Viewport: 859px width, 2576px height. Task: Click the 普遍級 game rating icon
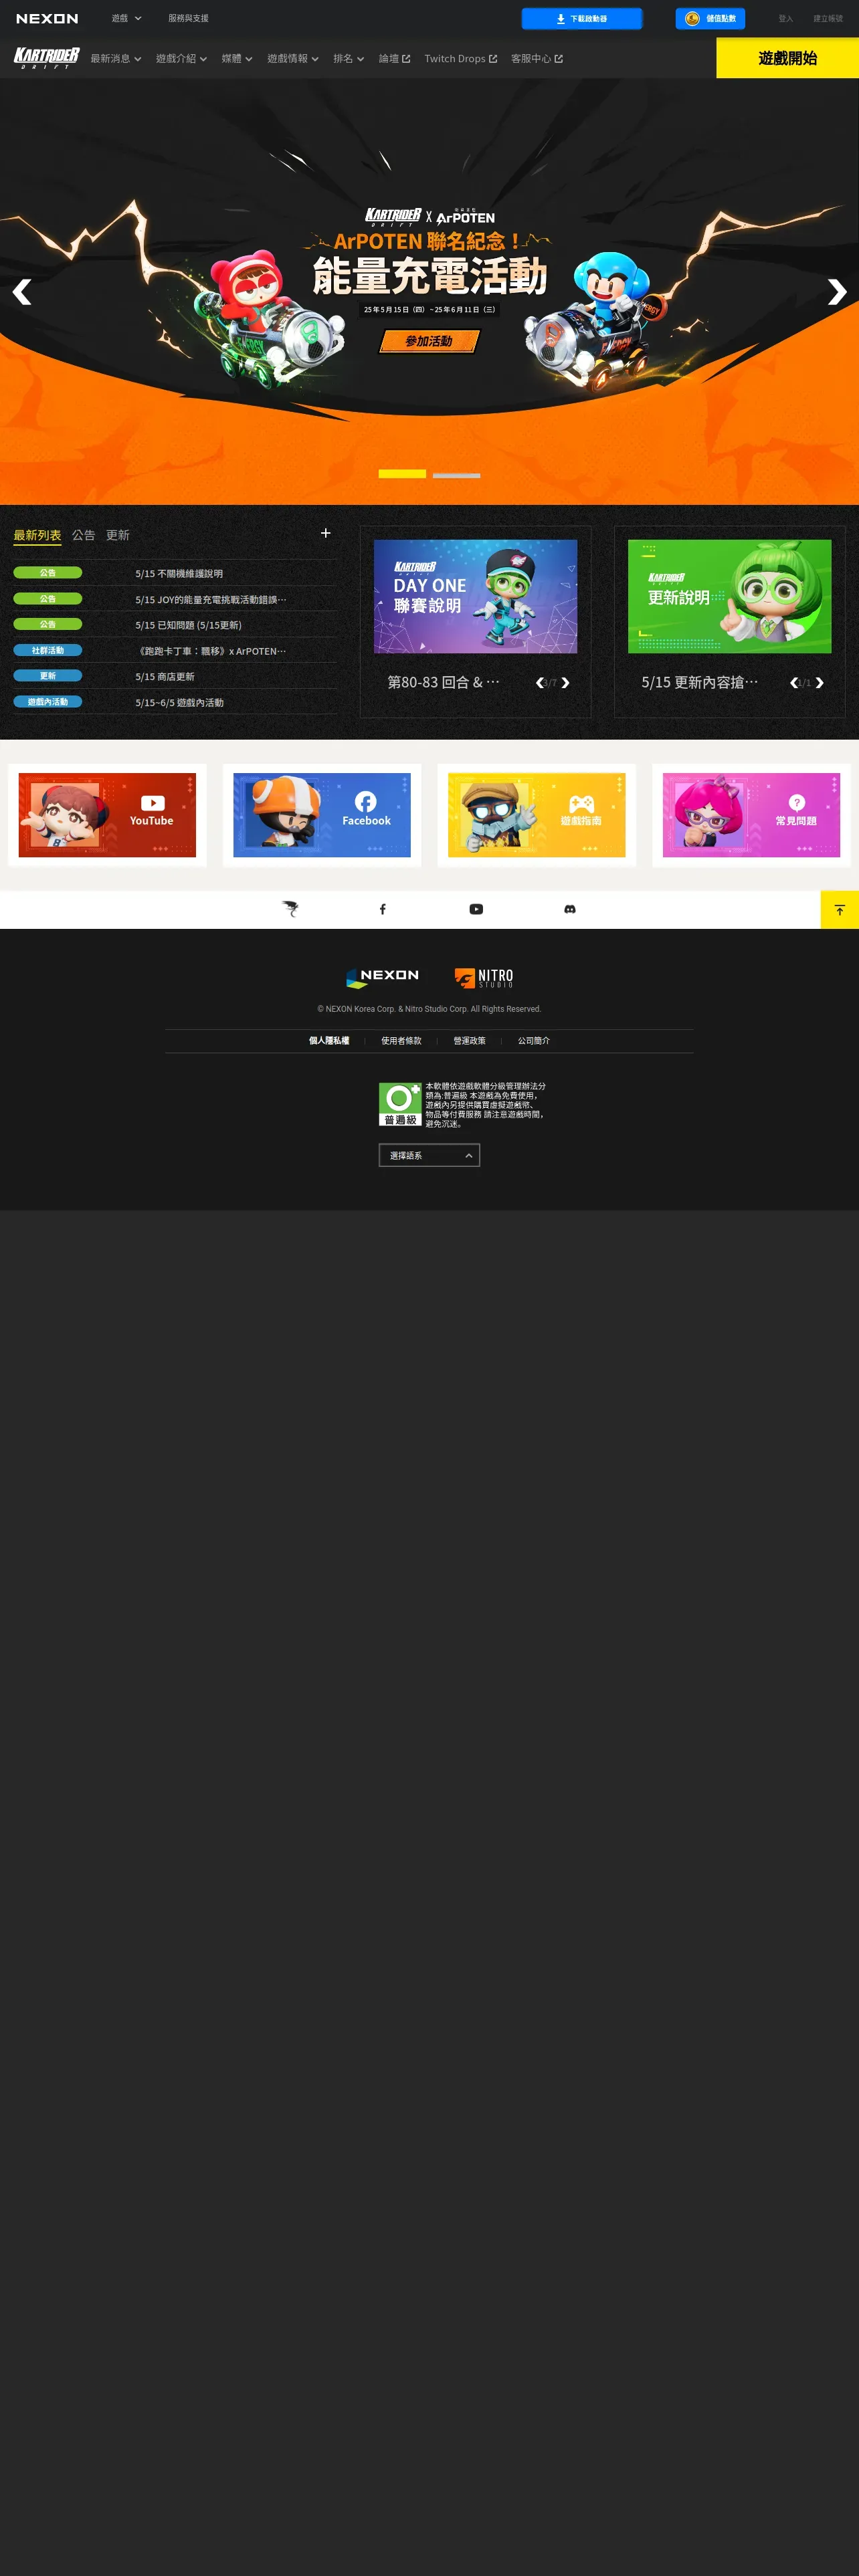tap(400, 1104)
